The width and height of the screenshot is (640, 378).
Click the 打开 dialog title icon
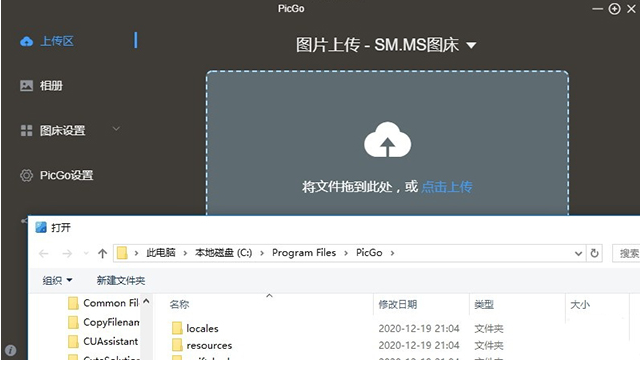(x=41, y=227)
